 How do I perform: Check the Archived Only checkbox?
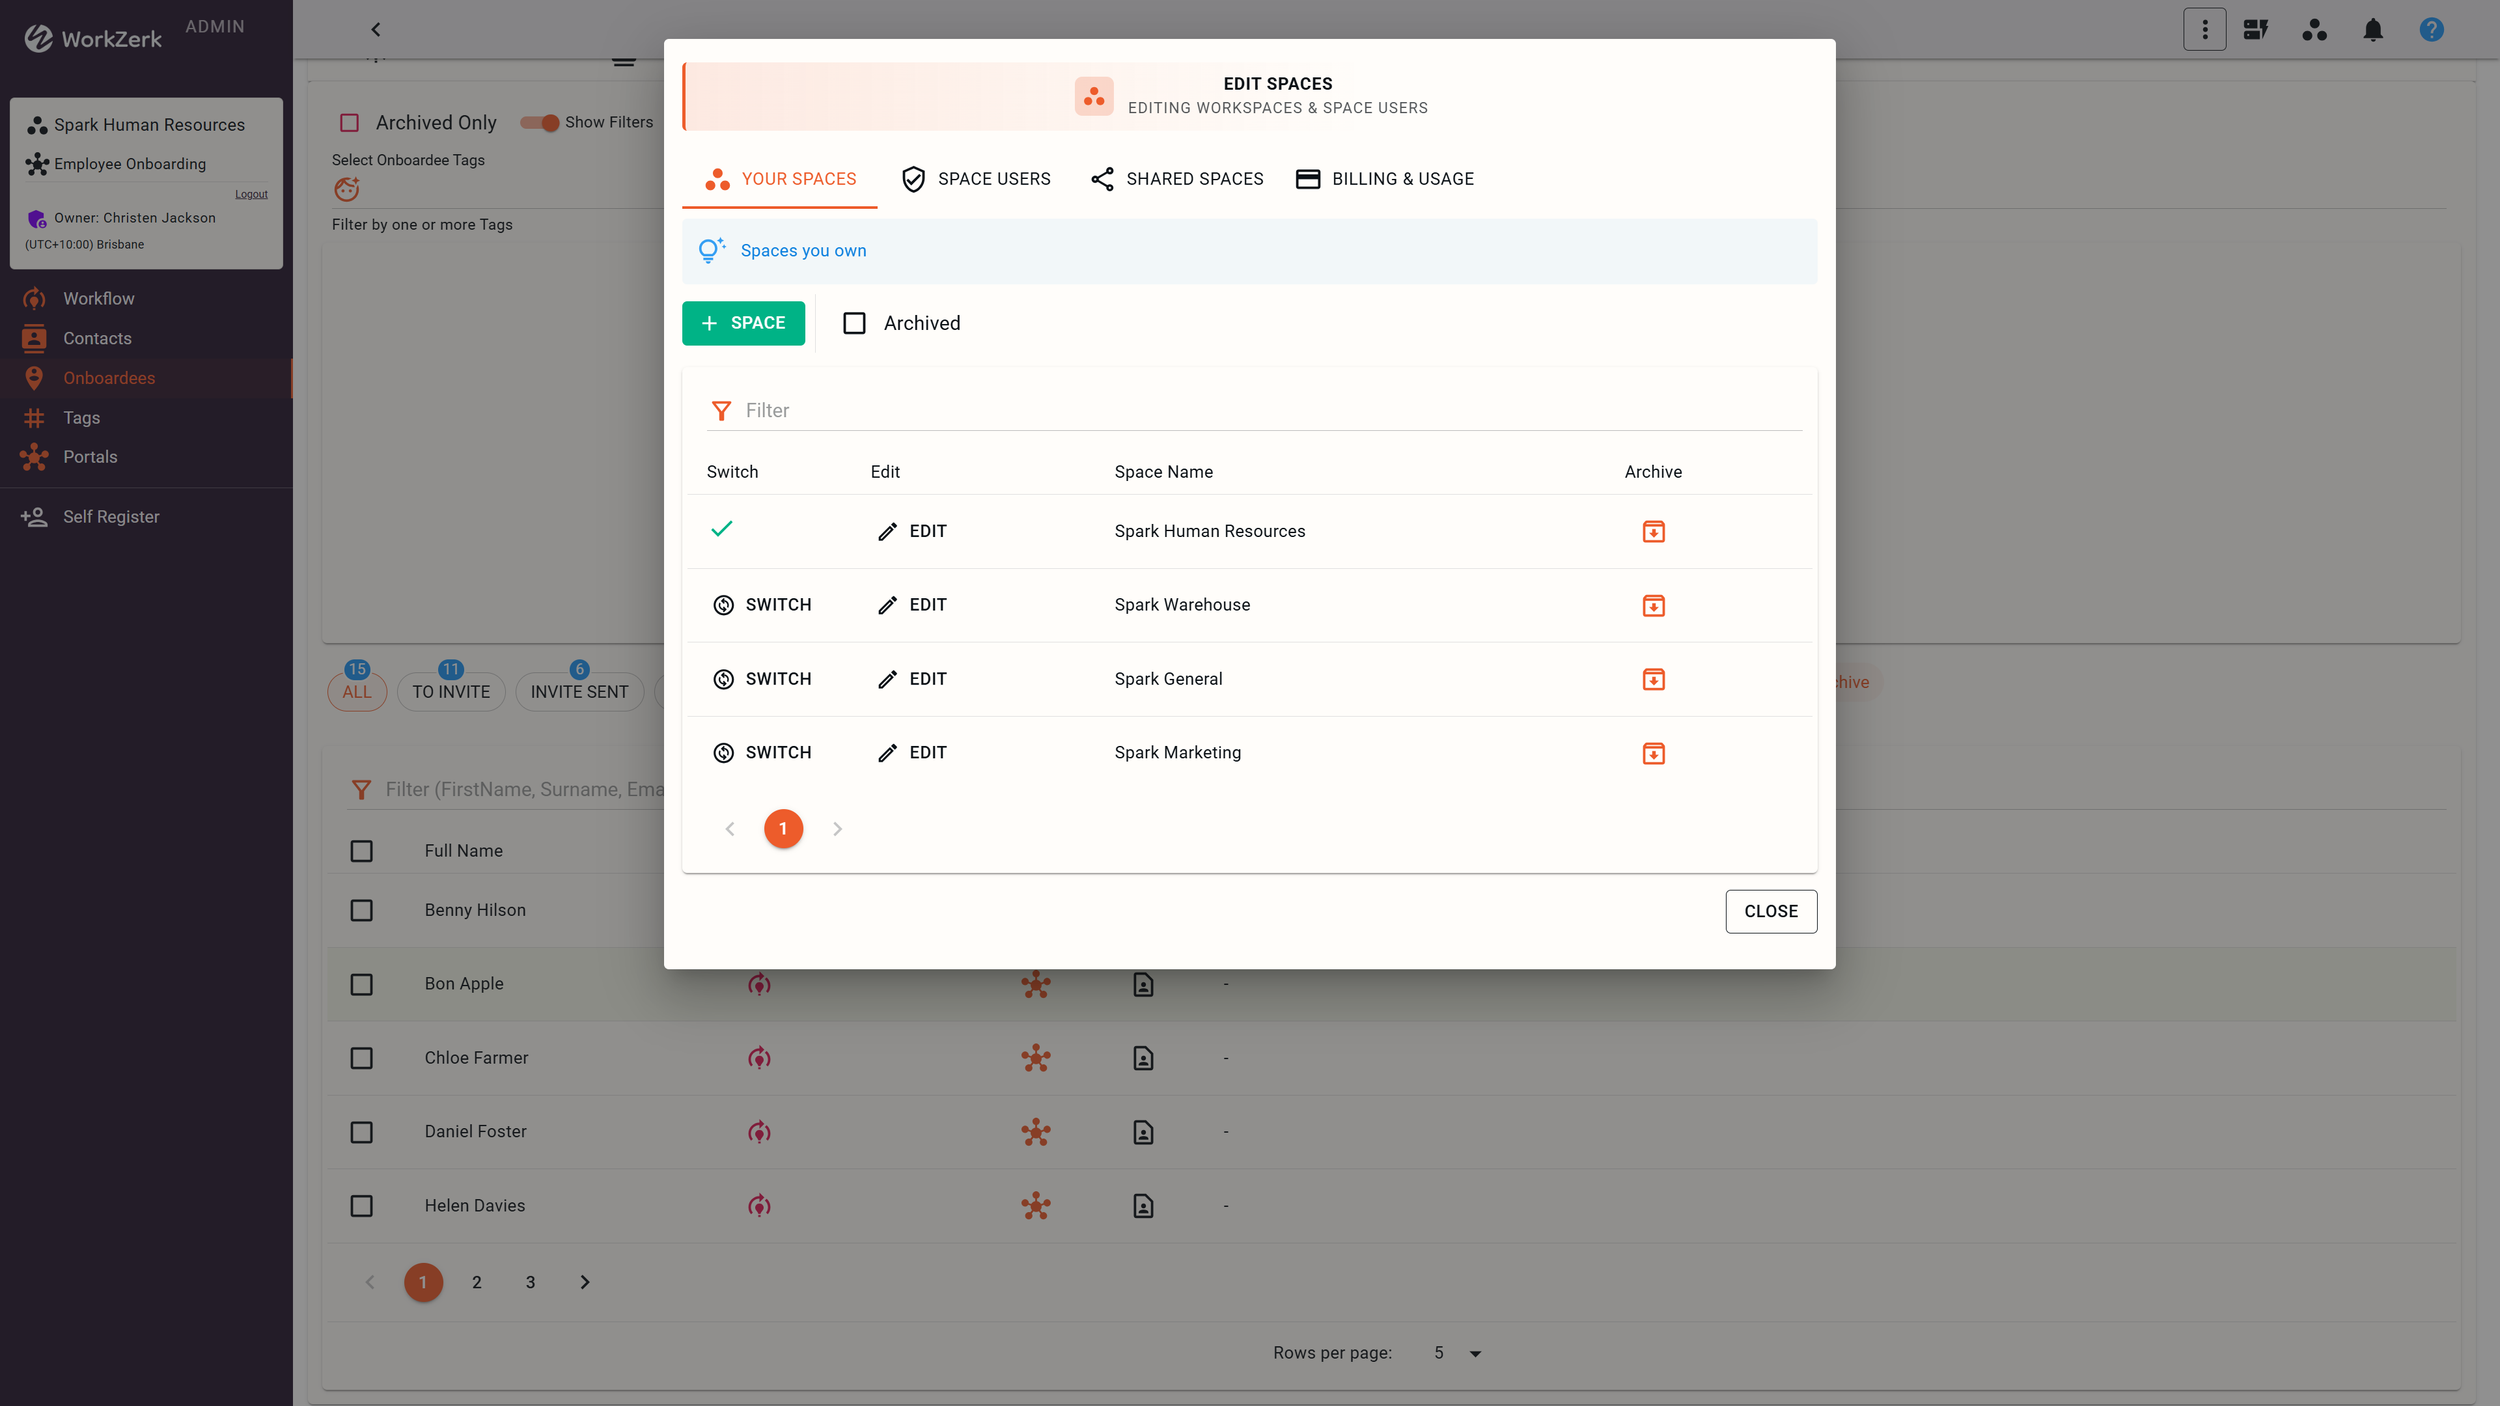(x=349, y=123)
